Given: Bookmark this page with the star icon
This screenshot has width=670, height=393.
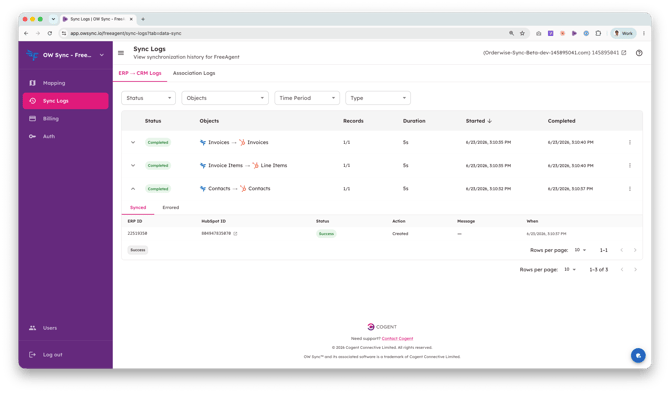Looking at the screenshot, I should click(522, 33).
